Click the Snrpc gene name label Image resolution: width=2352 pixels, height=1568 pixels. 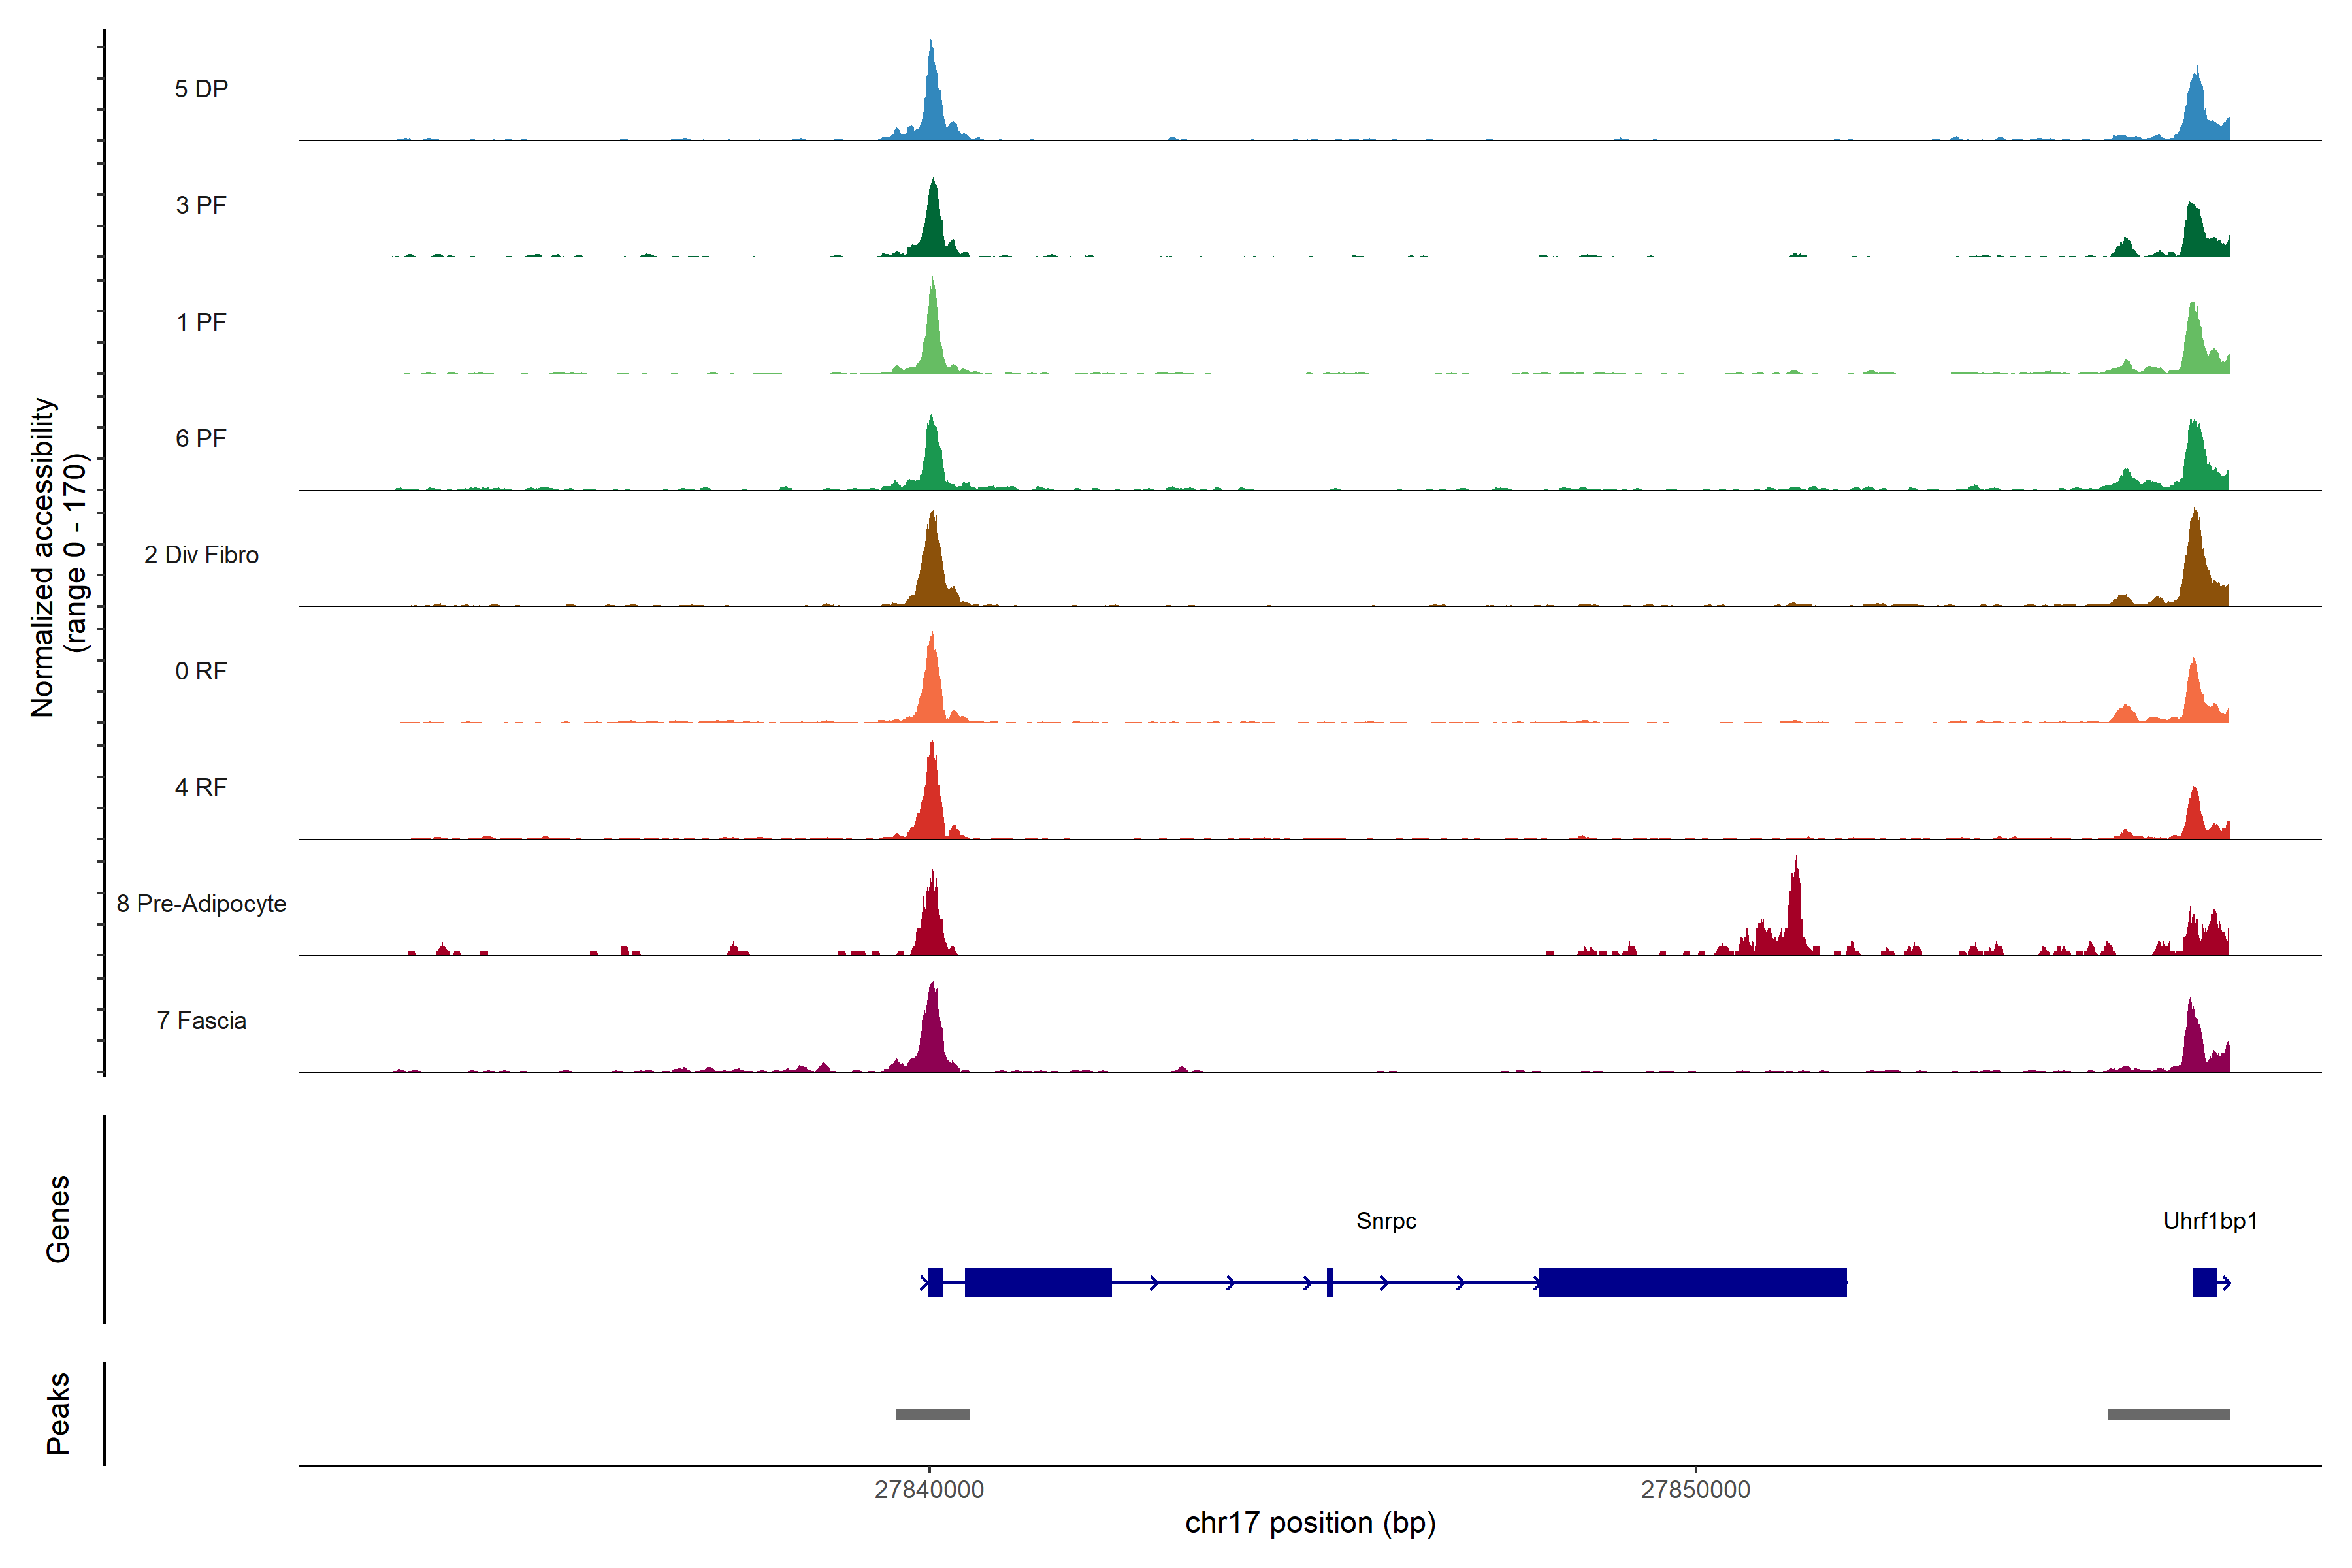point(1386,1221)
